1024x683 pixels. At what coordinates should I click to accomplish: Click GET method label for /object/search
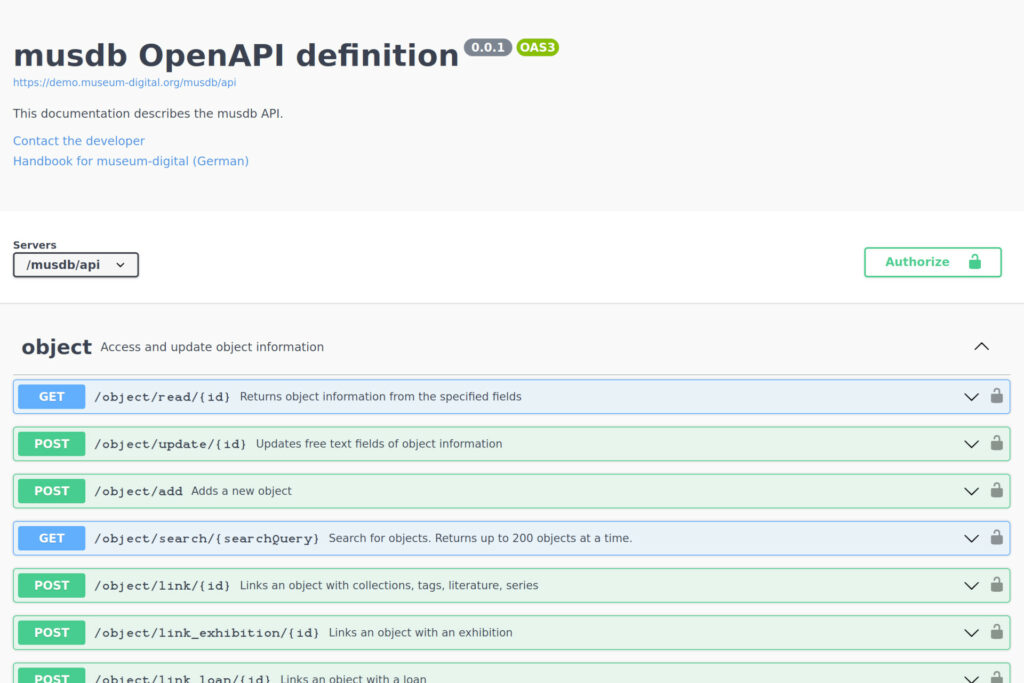52,538
